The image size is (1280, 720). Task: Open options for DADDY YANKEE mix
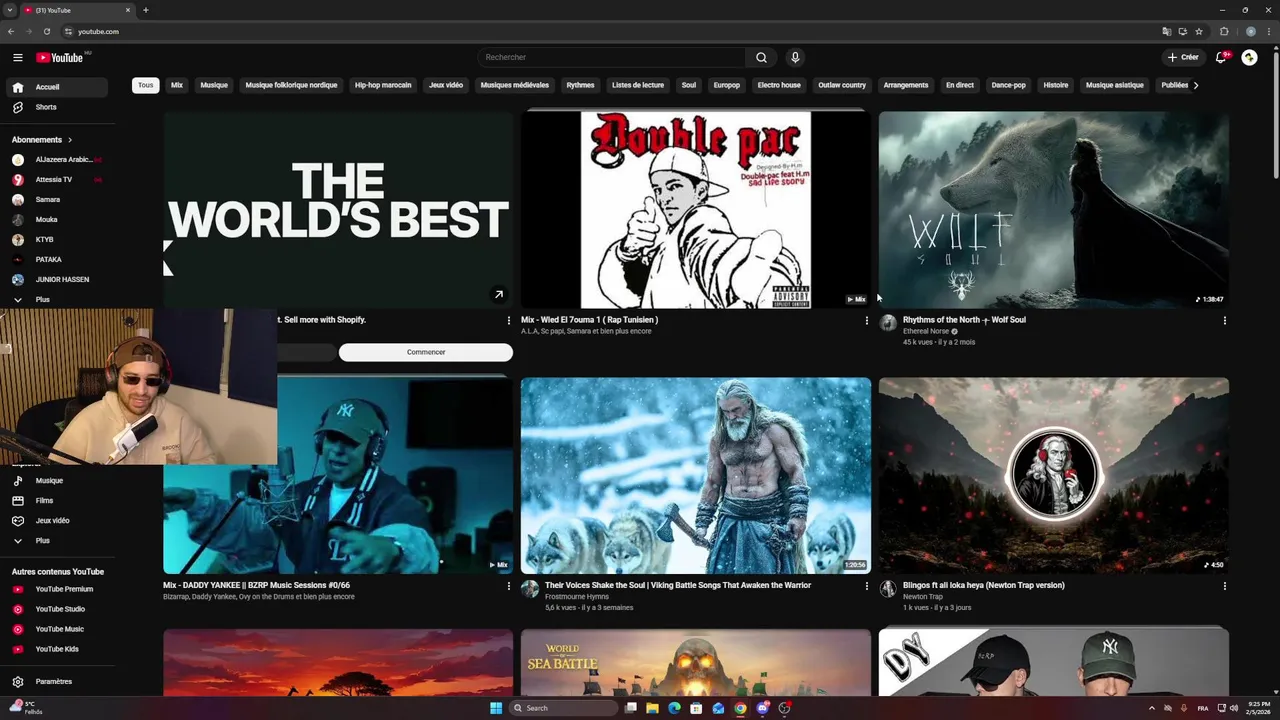point(508,586)
